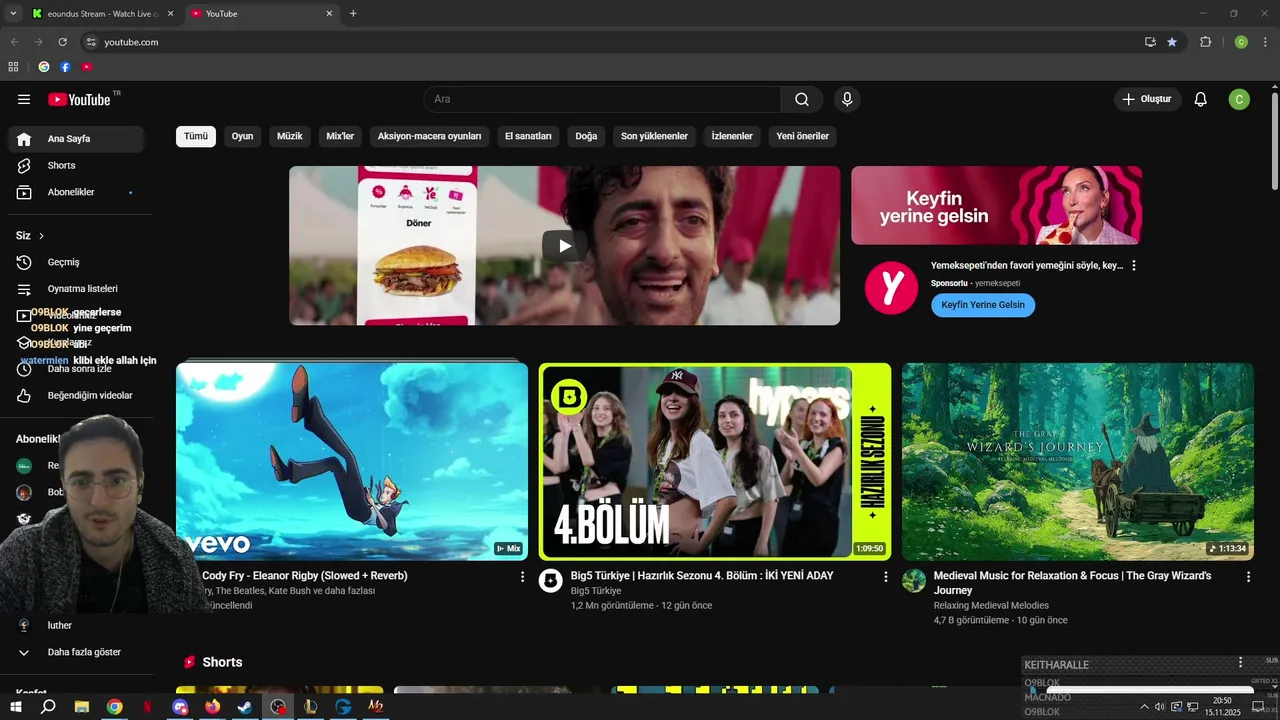The width and height of the screenshot is (1280, 720).
Task: Click the yemeksepeti advertiser logo
Action: pos(891,289)
